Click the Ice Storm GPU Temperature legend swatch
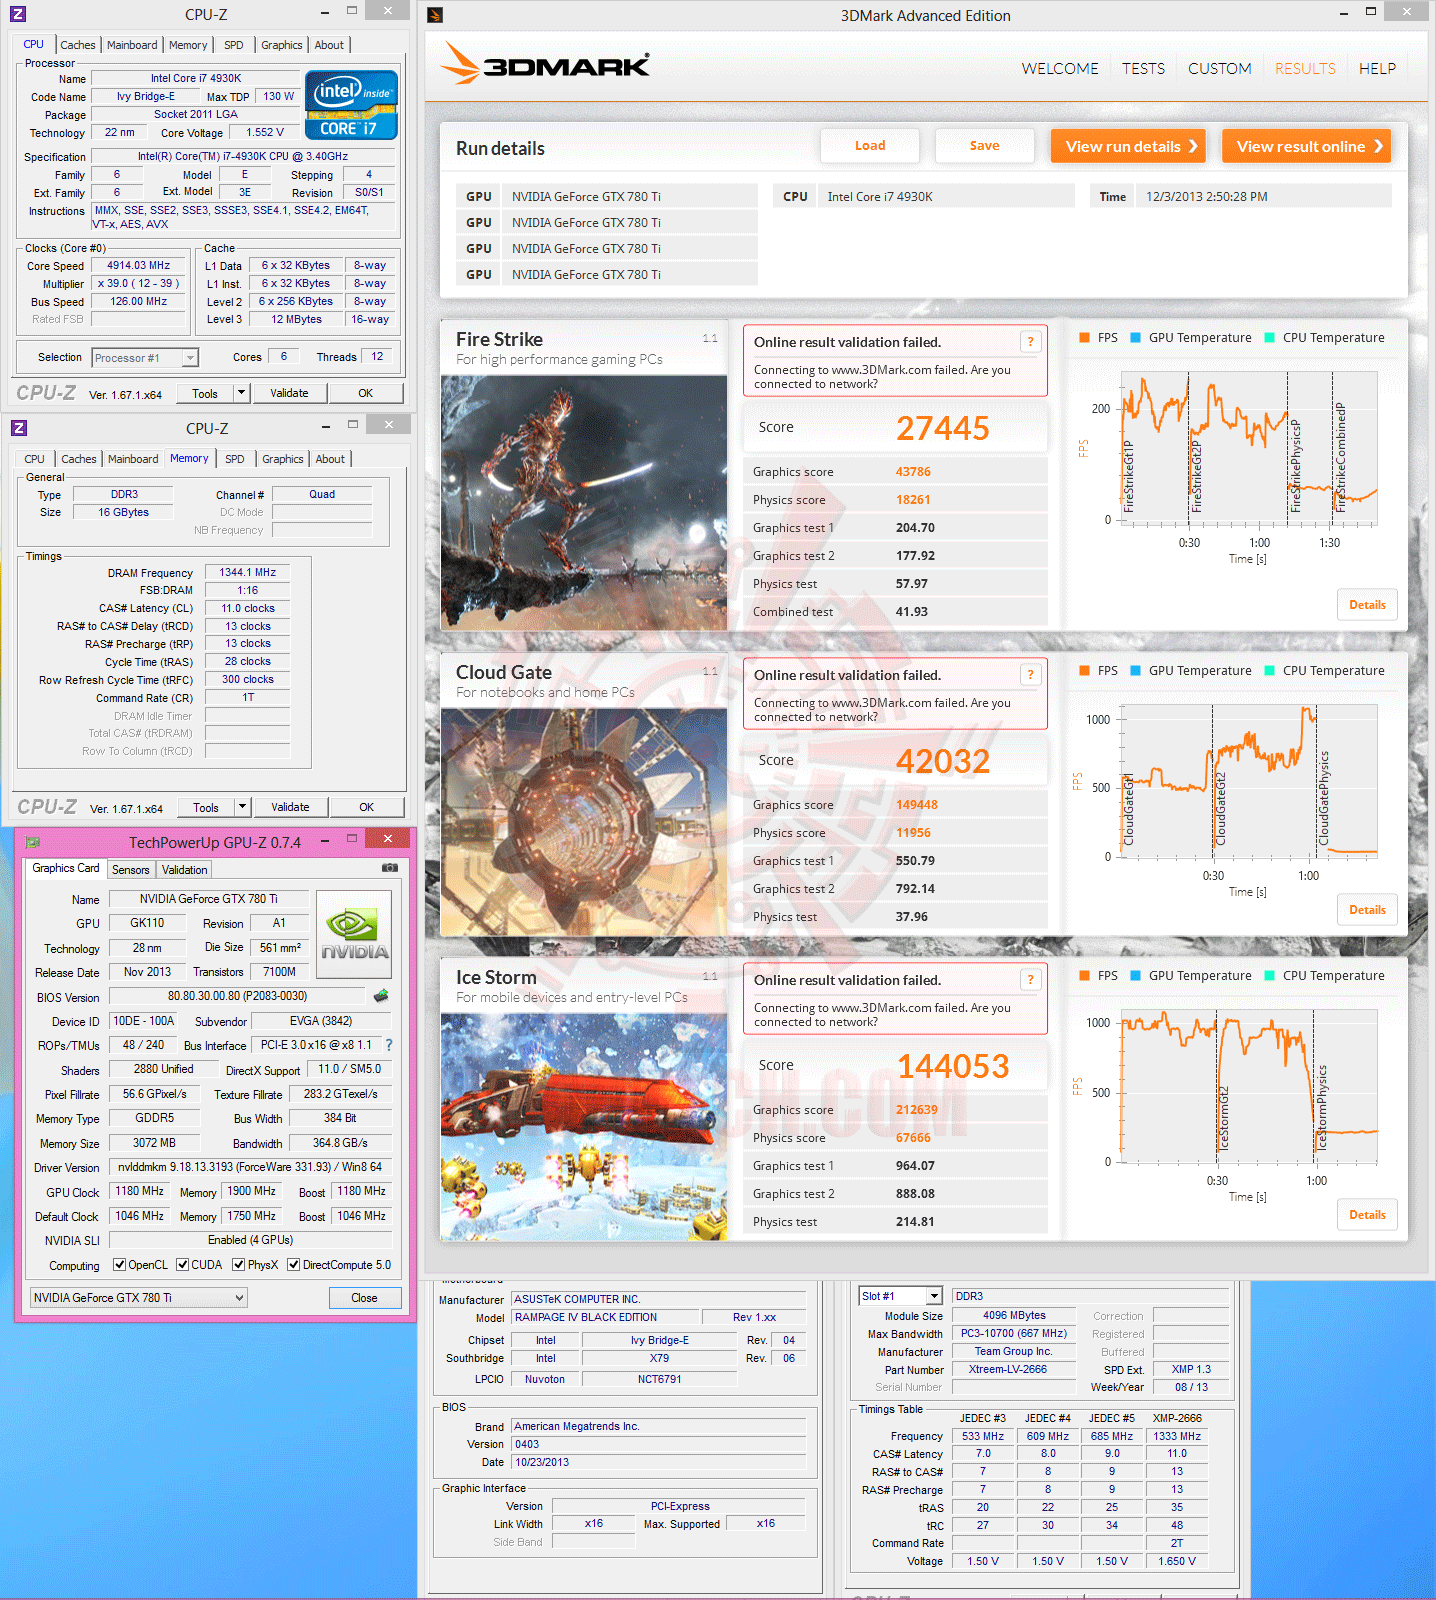1436x1600 pixels. coord(1135,976)
